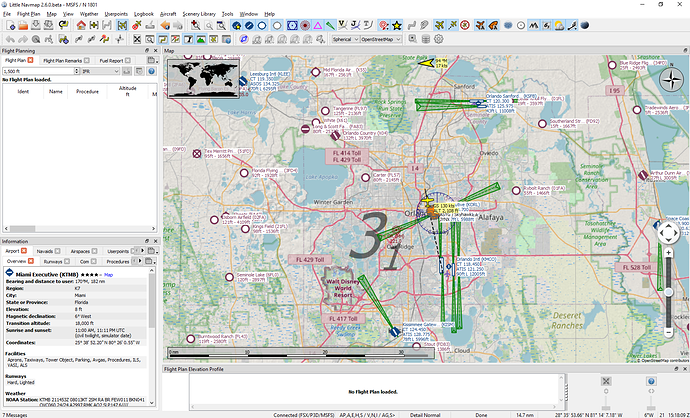690x418 pixels.
Task: Zoom out with the map overlay minus button
Action: pos(668,333)
